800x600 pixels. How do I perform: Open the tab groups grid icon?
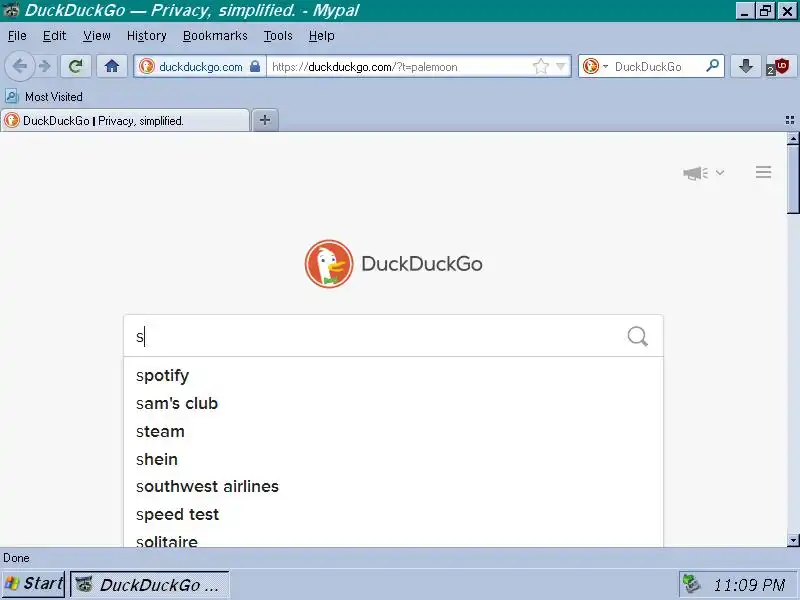coord(790,120)
